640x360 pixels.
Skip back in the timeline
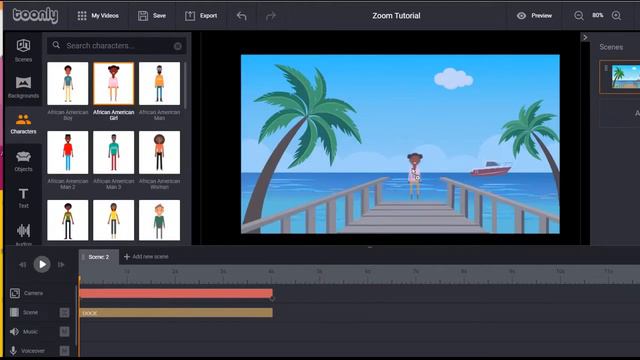[22, 265]
